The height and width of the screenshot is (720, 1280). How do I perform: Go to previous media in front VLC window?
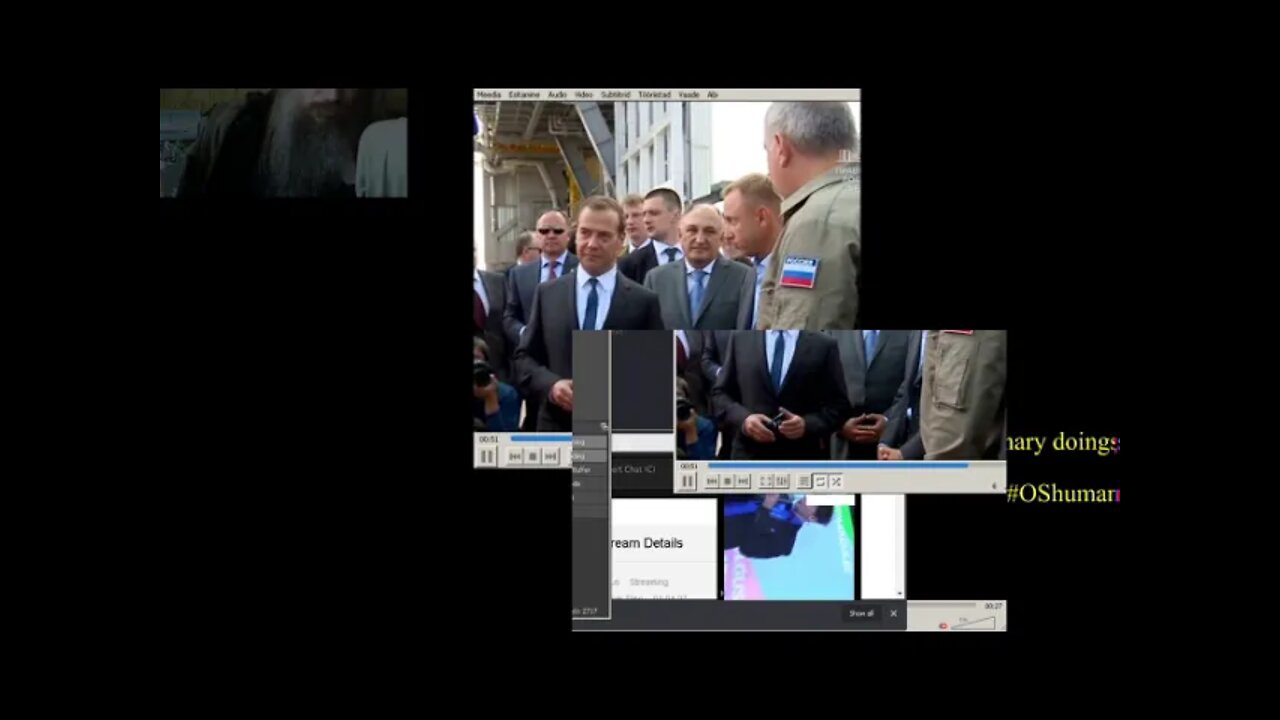coord(712,481)
